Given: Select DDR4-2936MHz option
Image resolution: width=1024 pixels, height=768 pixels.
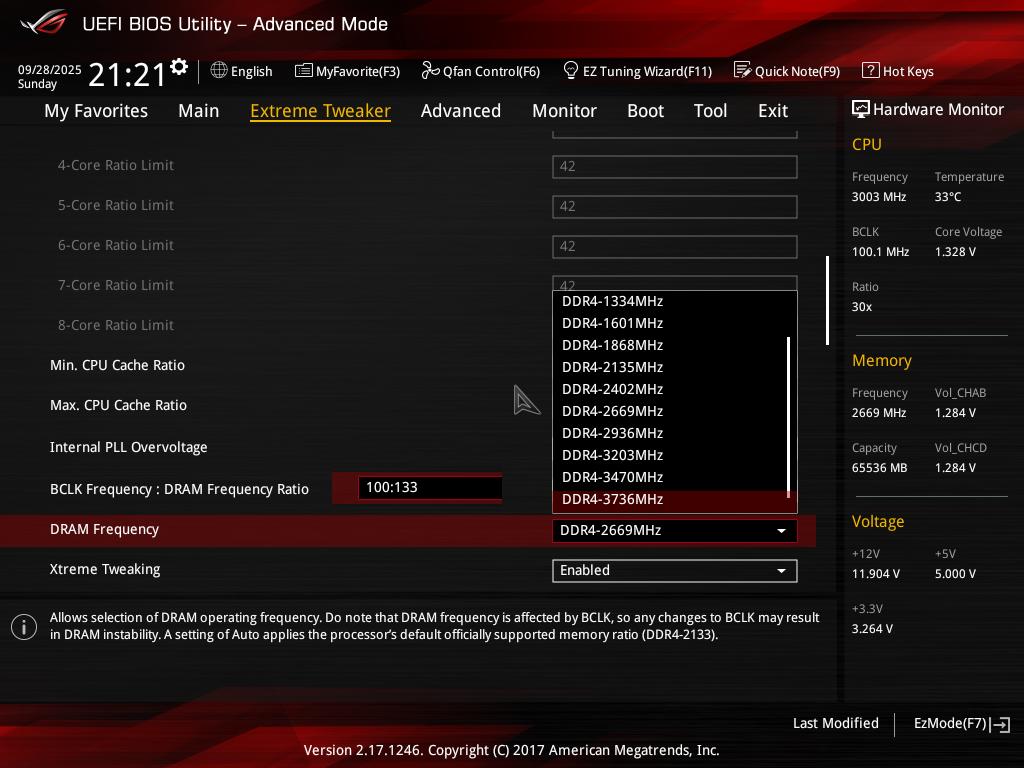Looking at the screenshot, I should click(x=670, y=433).
